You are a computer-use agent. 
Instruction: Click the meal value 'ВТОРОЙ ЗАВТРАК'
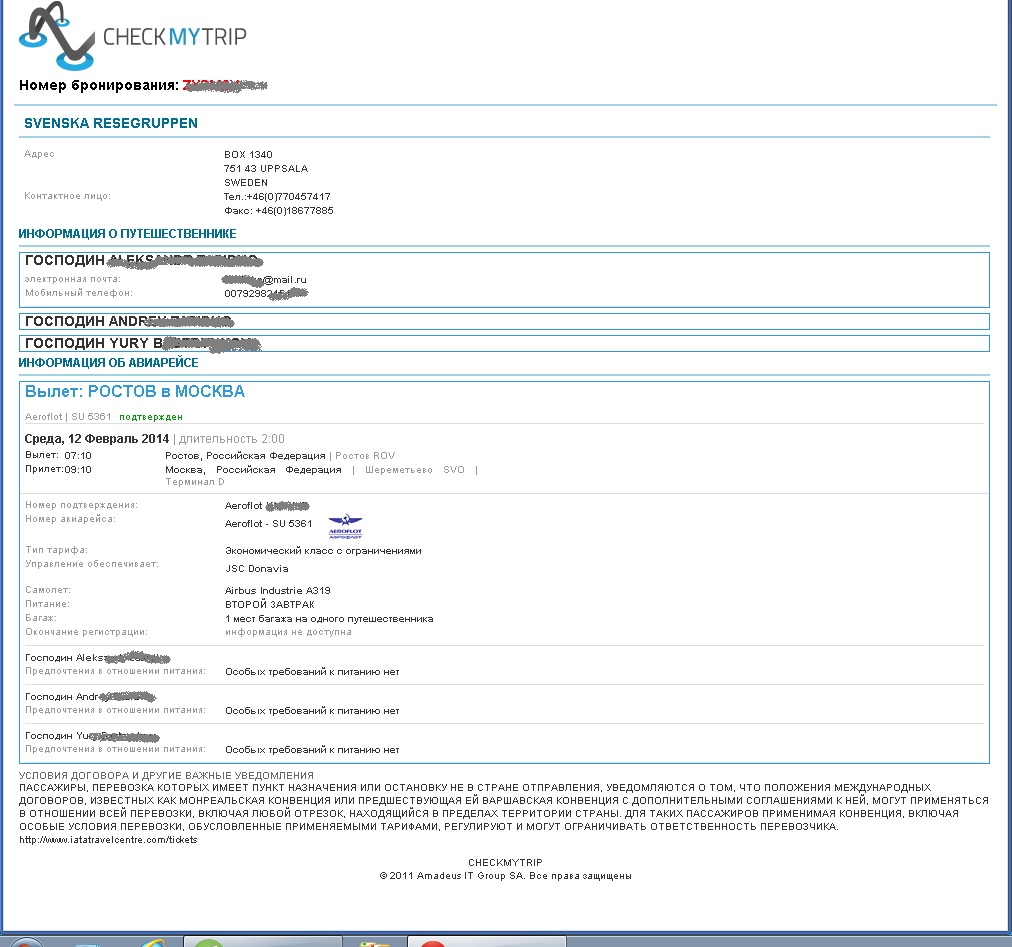(270, 605)
